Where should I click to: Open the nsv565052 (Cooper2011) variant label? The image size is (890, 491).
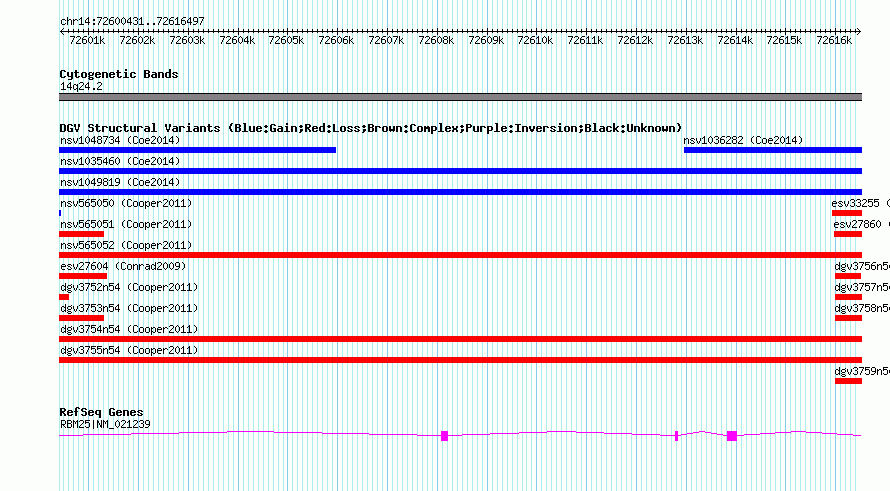click(x=126, y=245)
